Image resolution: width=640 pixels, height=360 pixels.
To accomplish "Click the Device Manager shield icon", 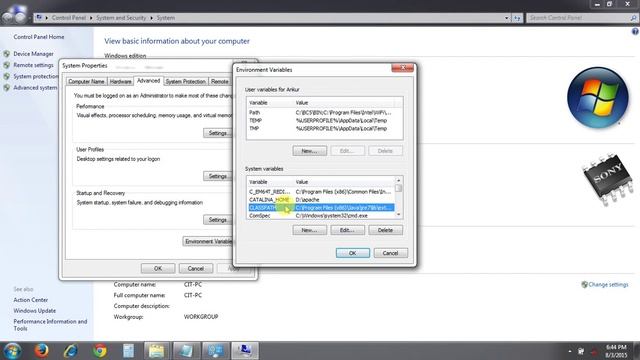I will [x=7, y=54].
